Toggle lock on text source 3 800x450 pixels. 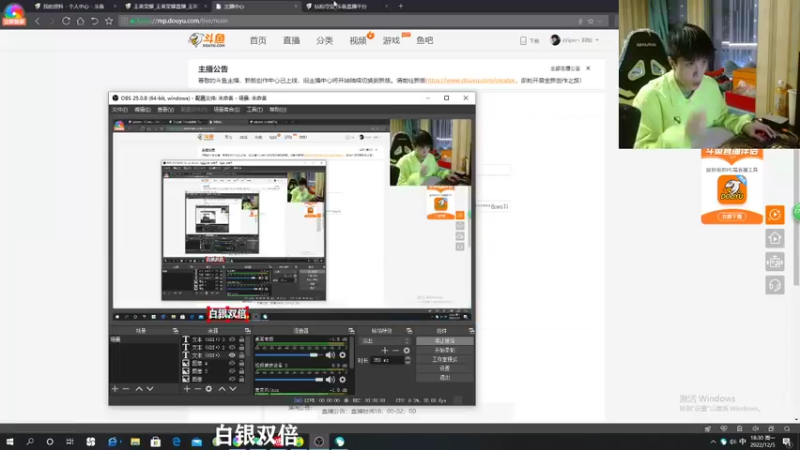[x=241, y=339]
